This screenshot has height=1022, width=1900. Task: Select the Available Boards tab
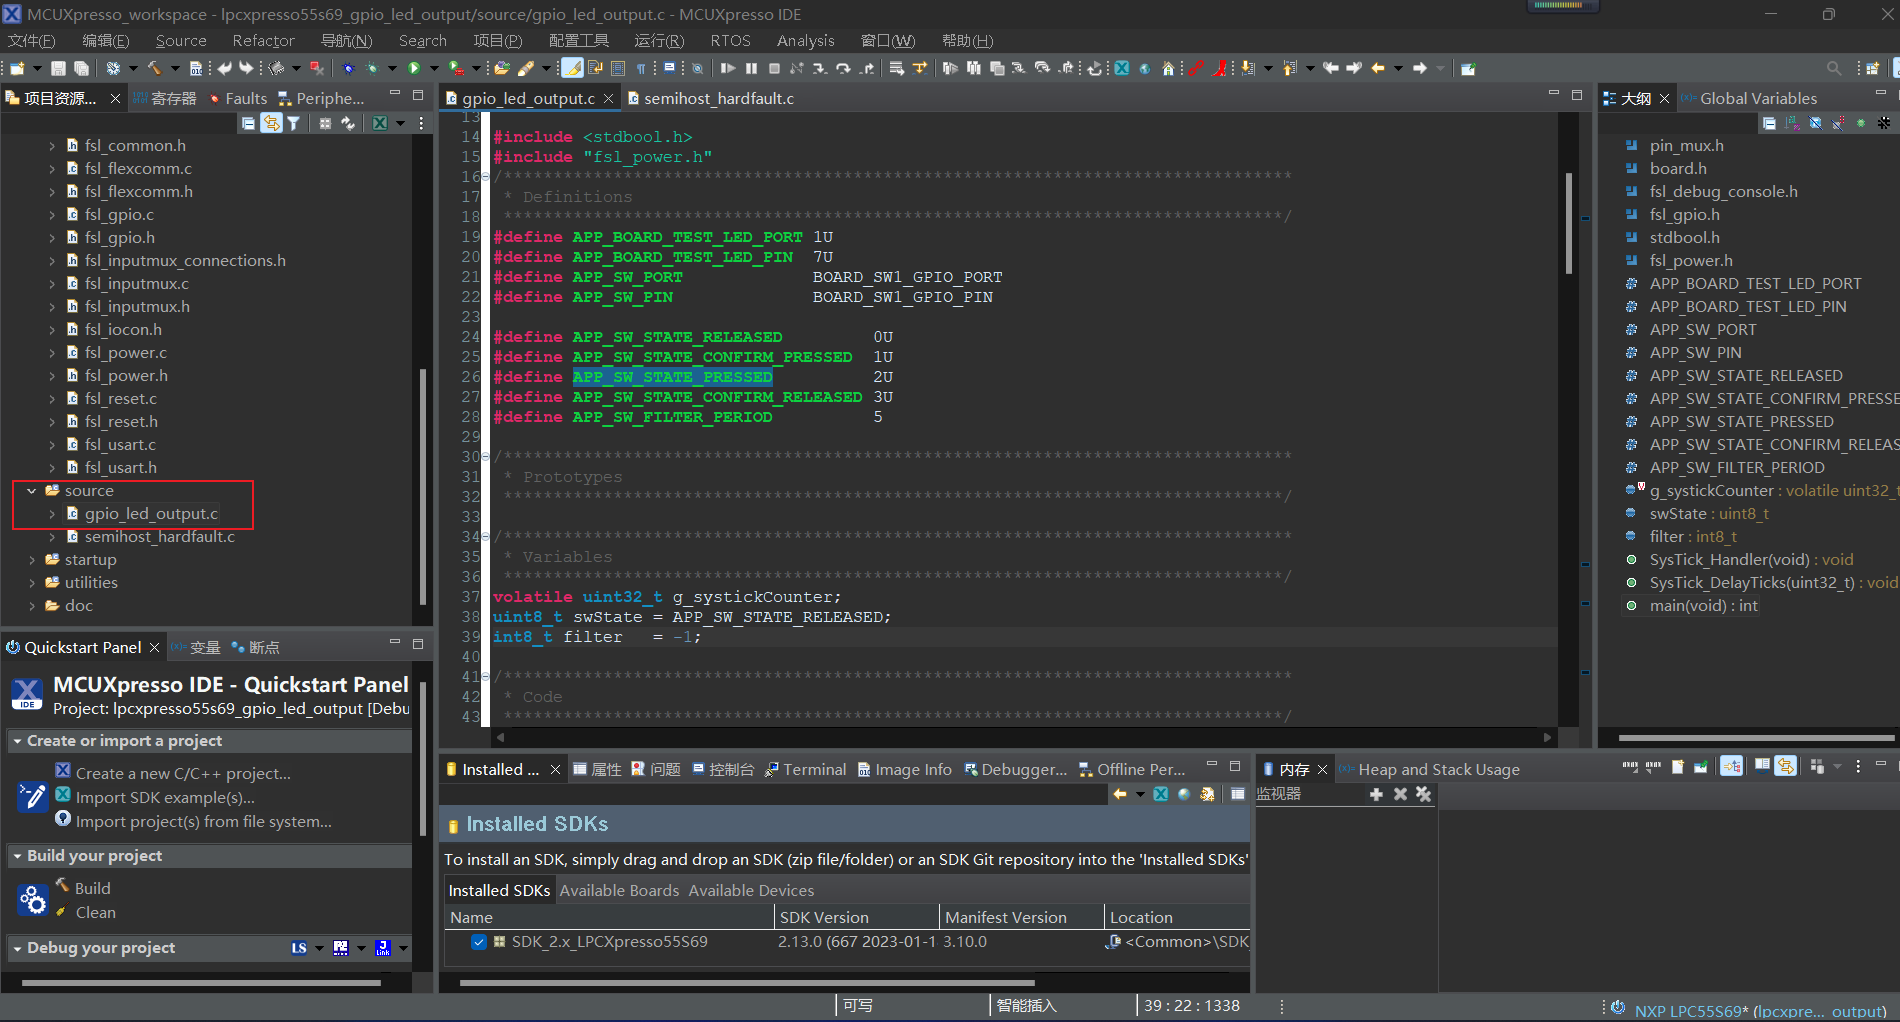point(619,890)
